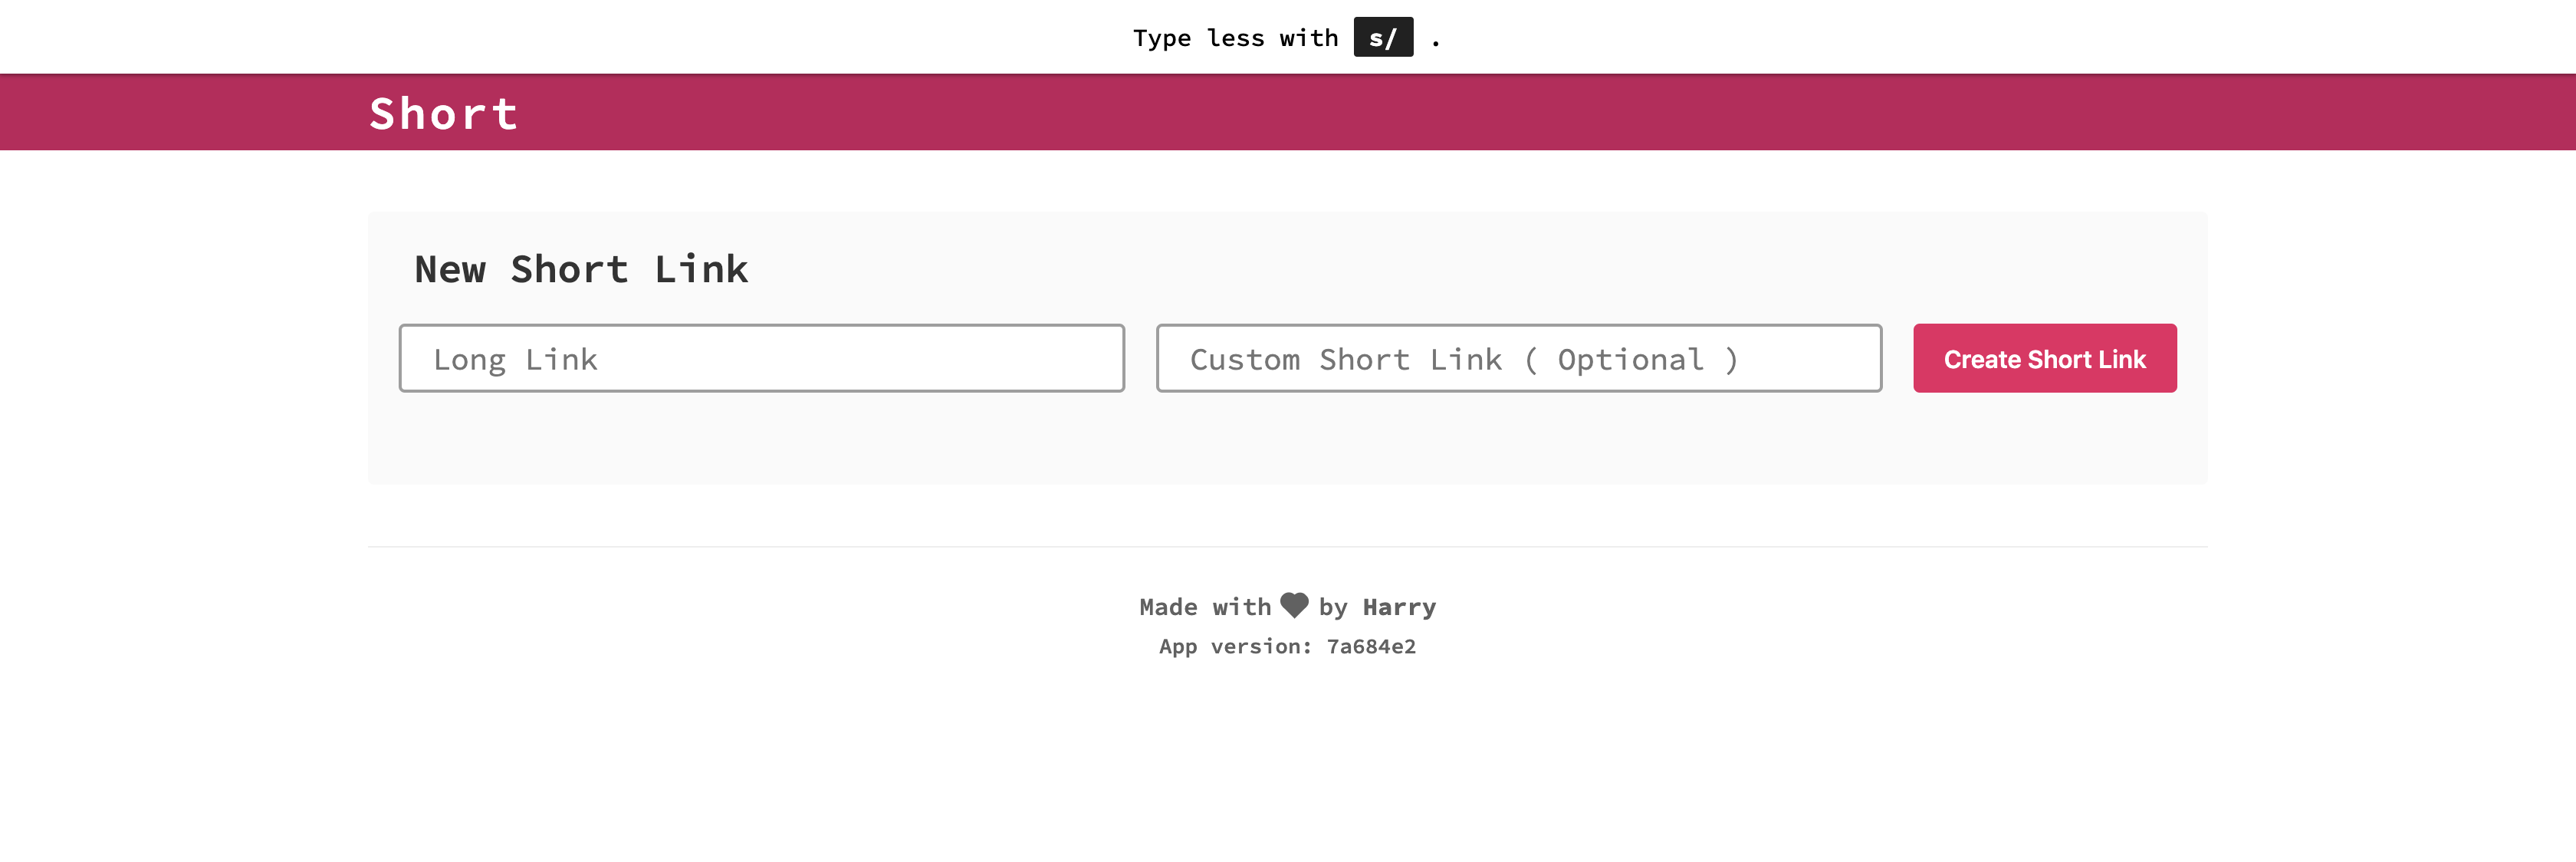The height and width of the screenshot is (862, 2576).
Task: Click the word 'by' in footer
Action: point(1332,607)
